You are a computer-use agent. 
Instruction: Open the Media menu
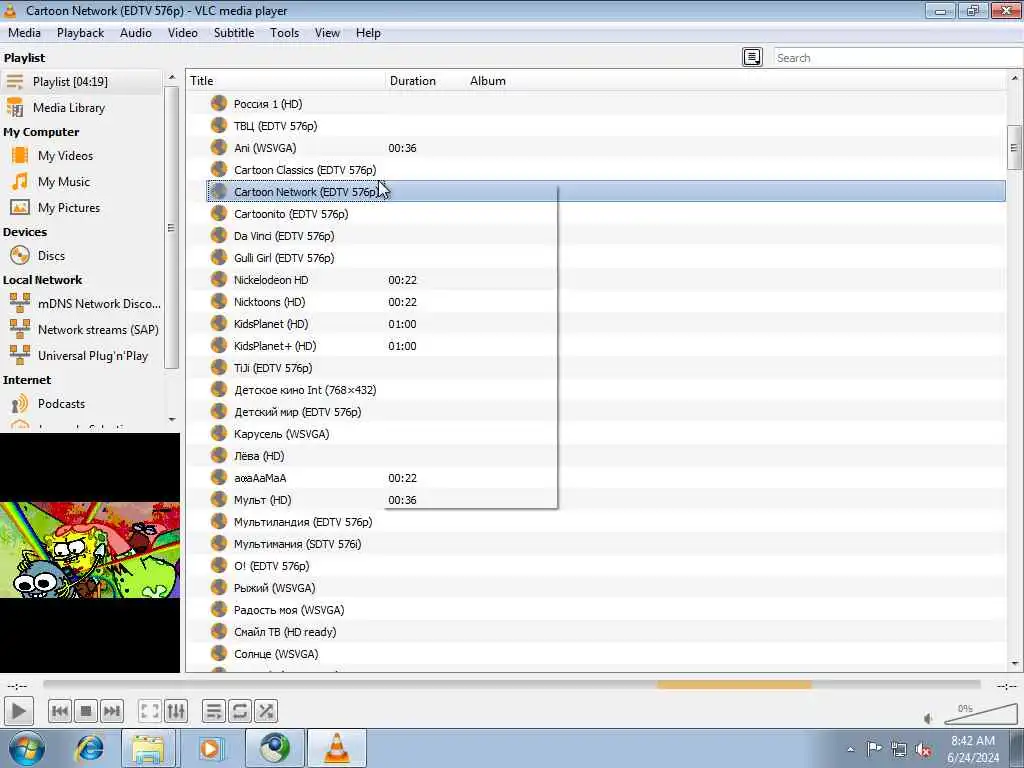pyautogui.click(x=24, y=33)
